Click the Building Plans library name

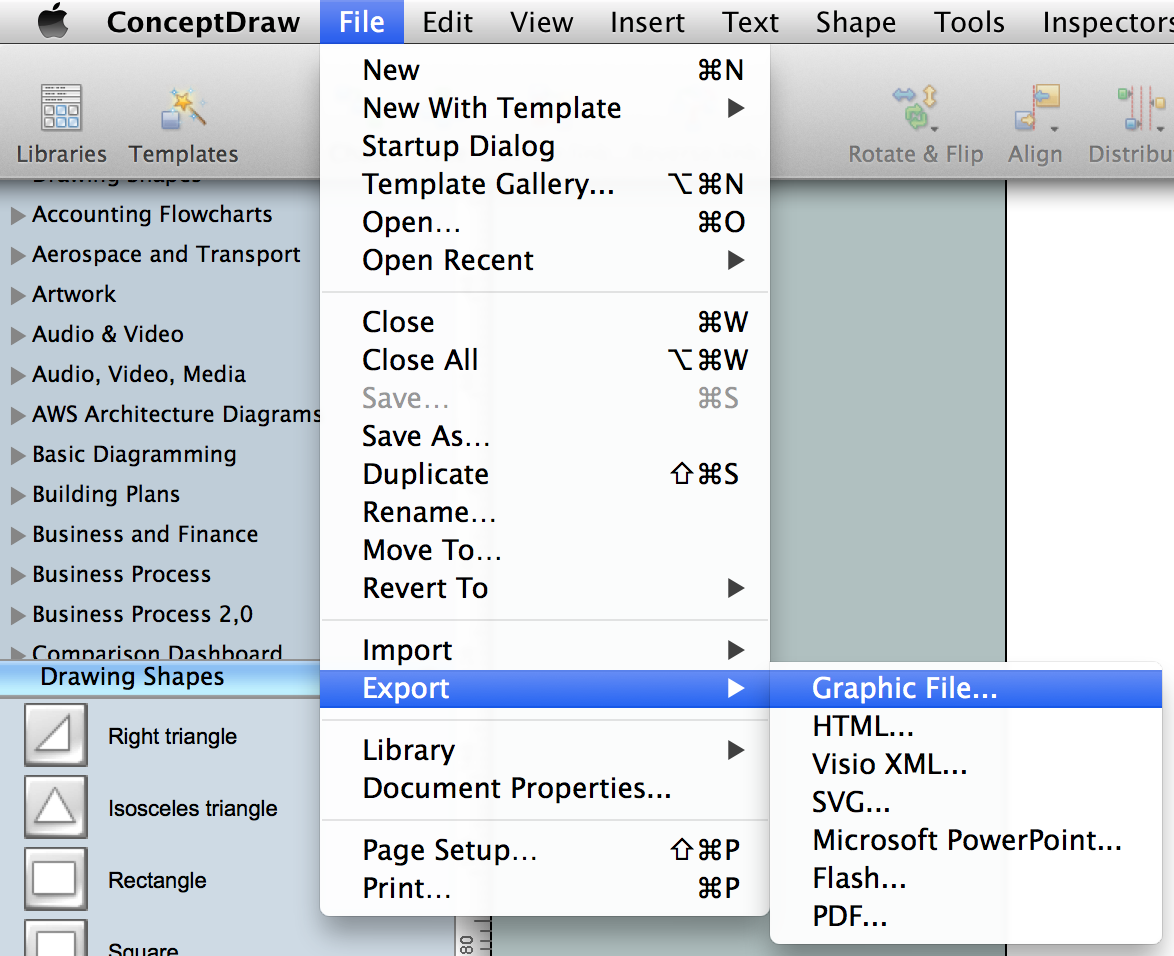tap(106, 495)
